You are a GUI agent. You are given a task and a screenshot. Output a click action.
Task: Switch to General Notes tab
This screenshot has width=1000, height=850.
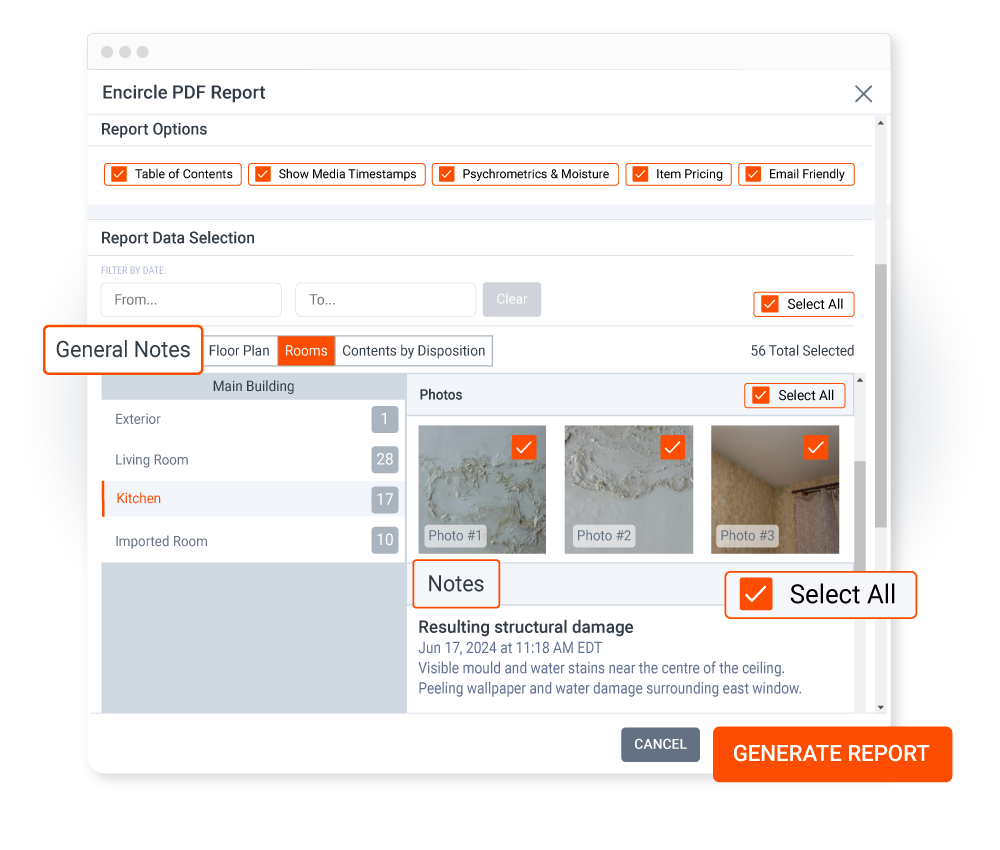[x=123, y=349]
